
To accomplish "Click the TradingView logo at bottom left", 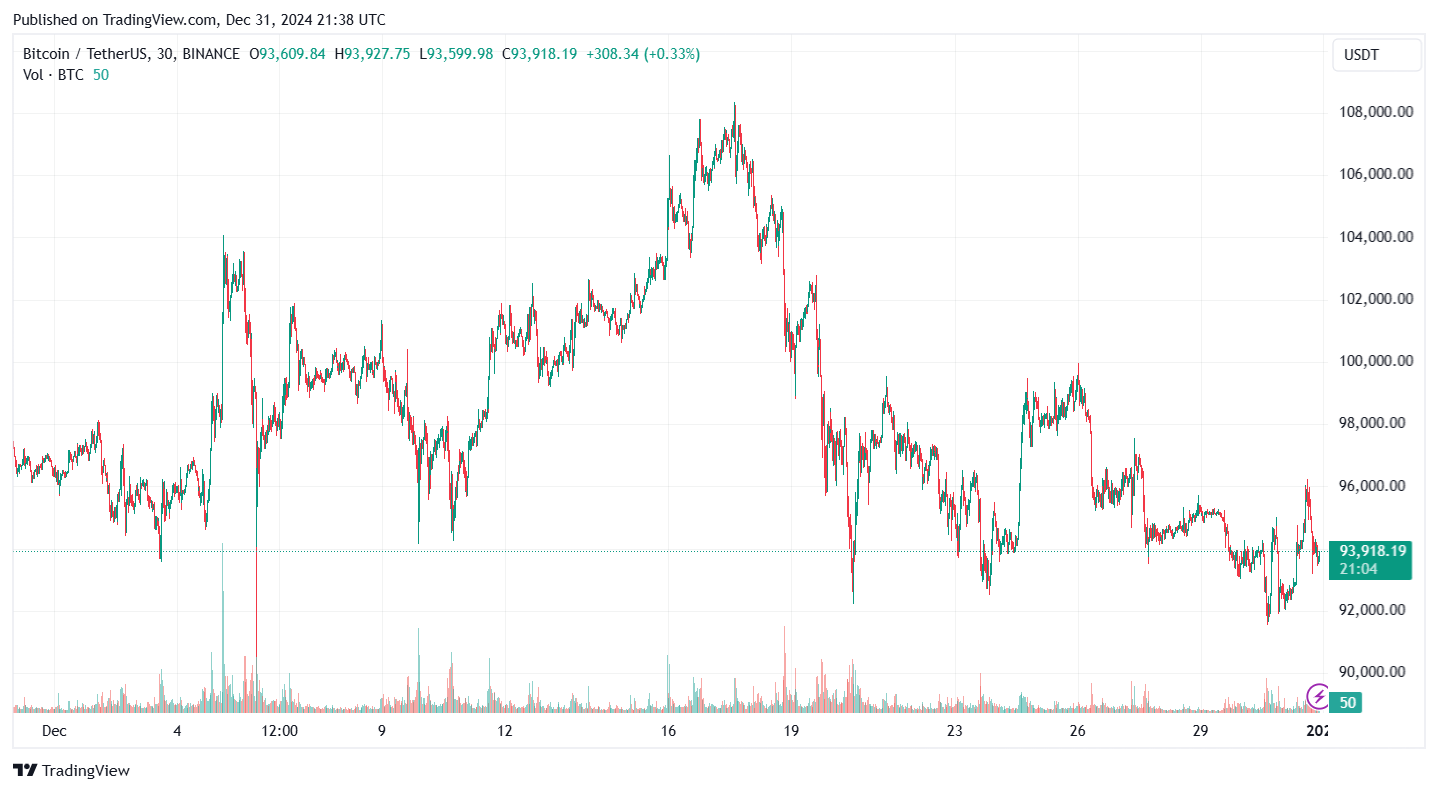I will click(x=71, y=770).
